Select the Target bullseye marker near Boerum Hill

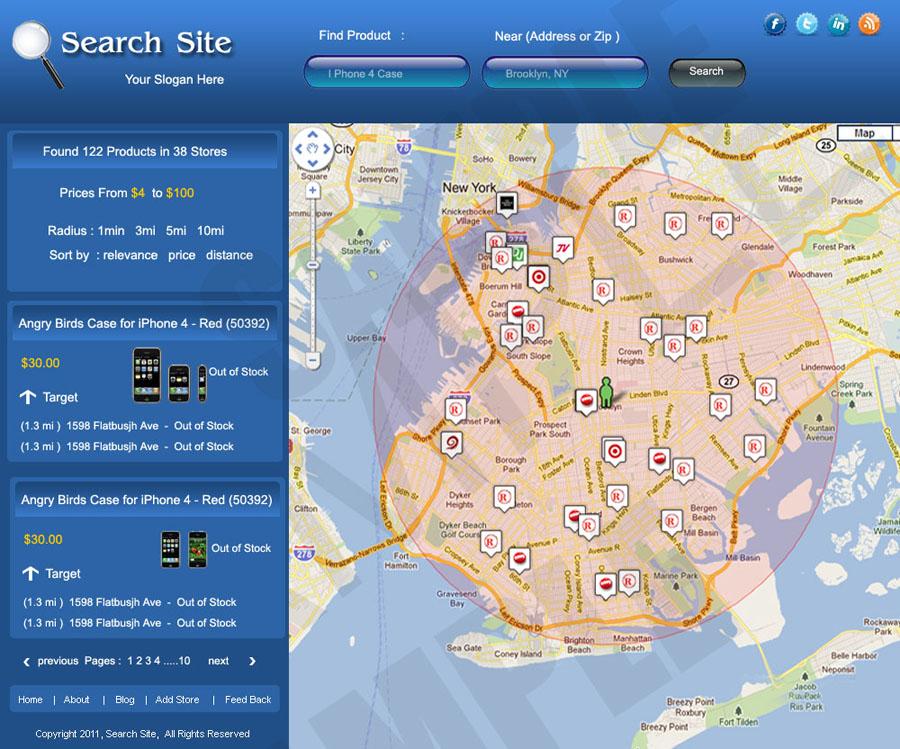click(x=538, y=278)
